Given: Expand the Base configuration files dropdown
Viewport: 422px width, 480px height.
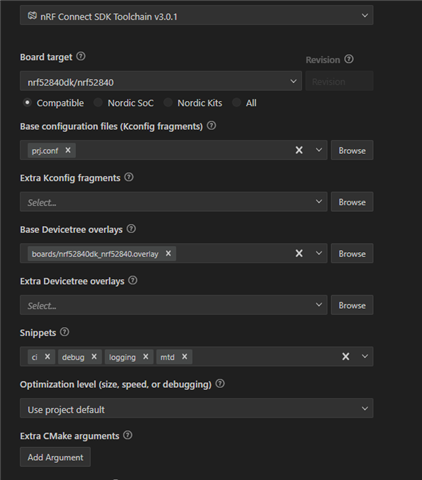Looking at the screenshot, I should (x=319, y=150).
